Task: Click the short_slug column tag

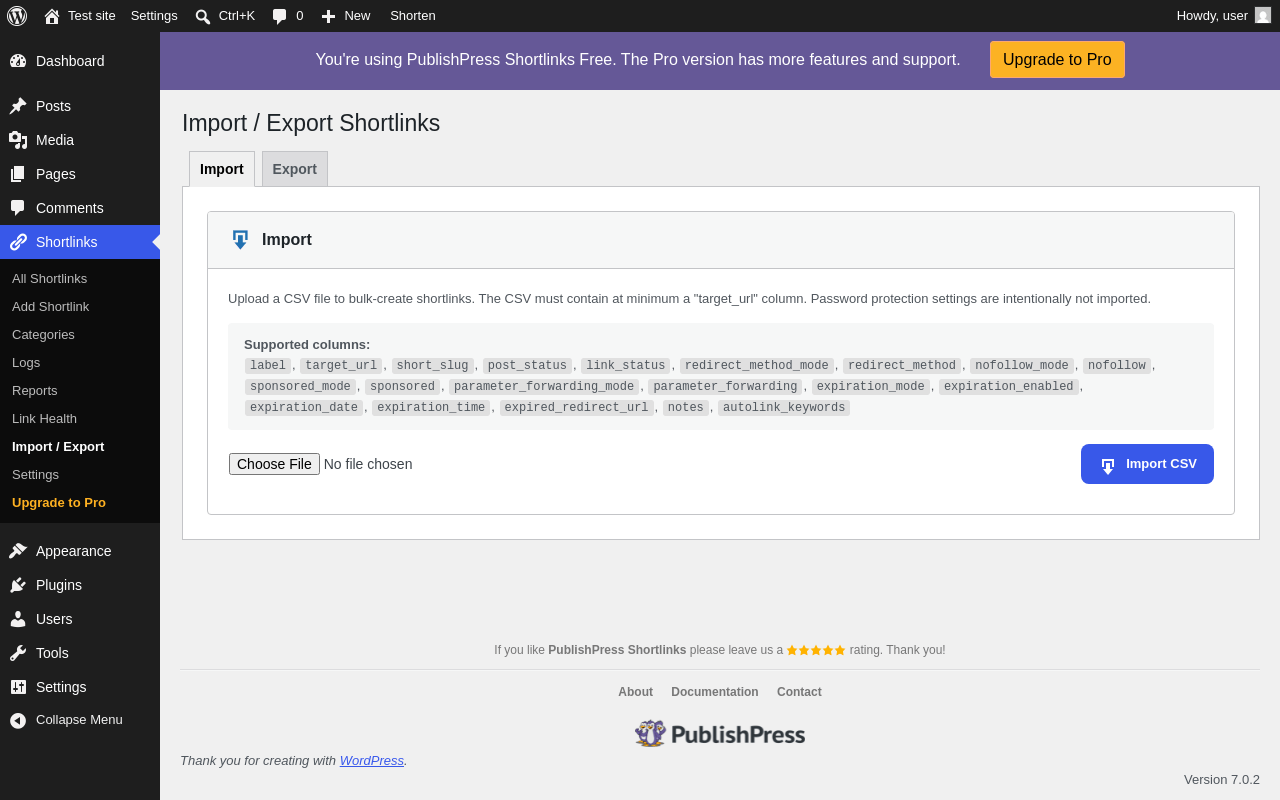Action: click(433, 366)
